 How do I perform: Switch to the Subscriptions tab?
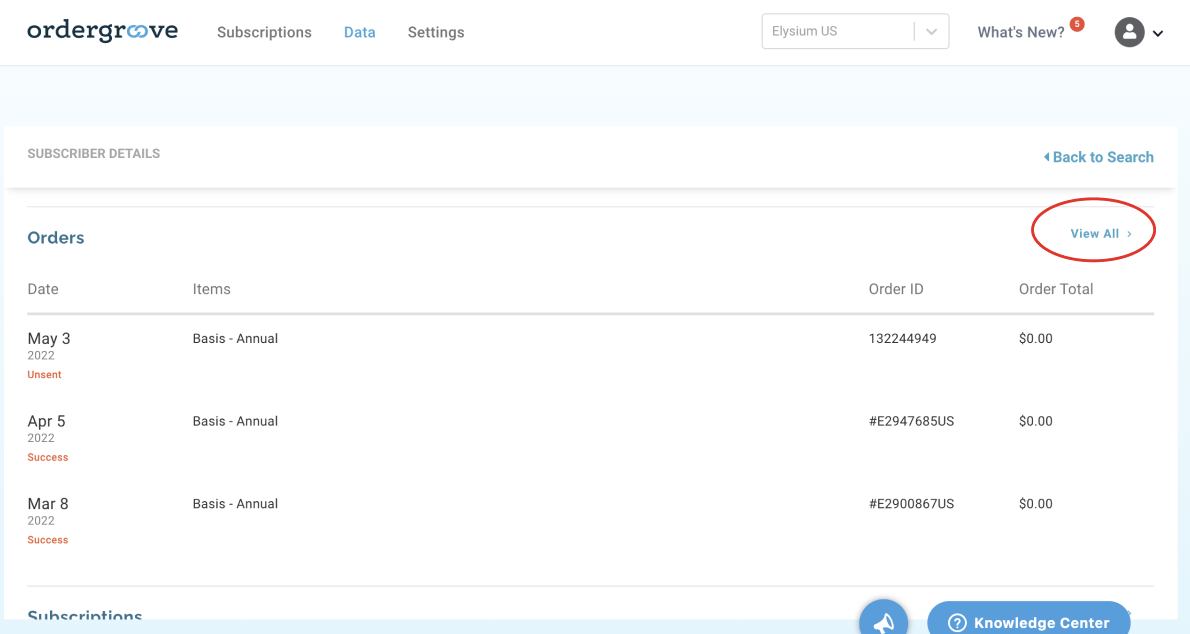click(x=264, y=32)
